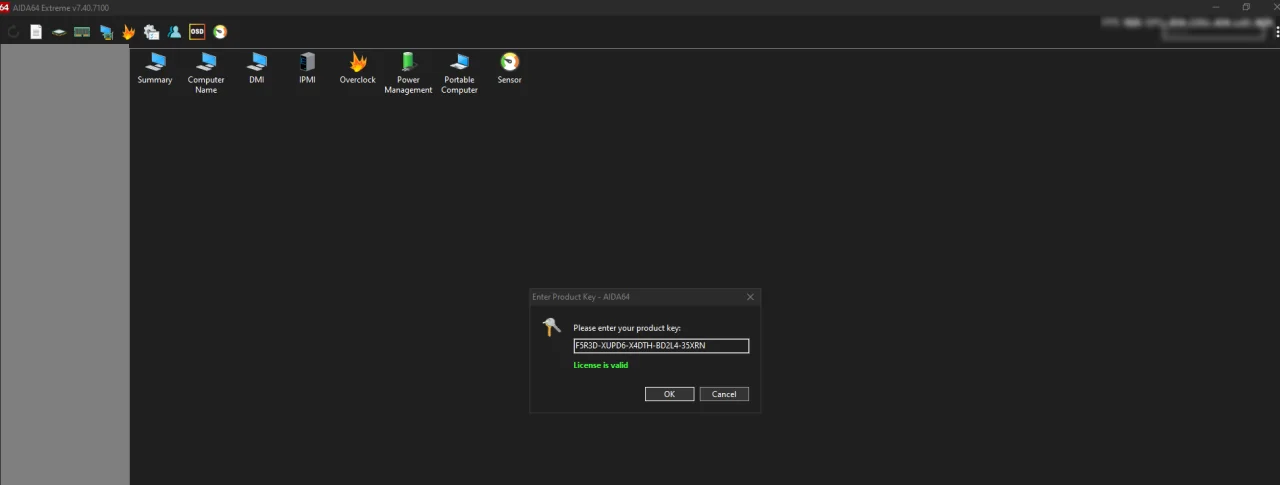Click the 'License is valid' message
Image resolution: width=1280 pixels, height=485 pixels.
[601, 365]
